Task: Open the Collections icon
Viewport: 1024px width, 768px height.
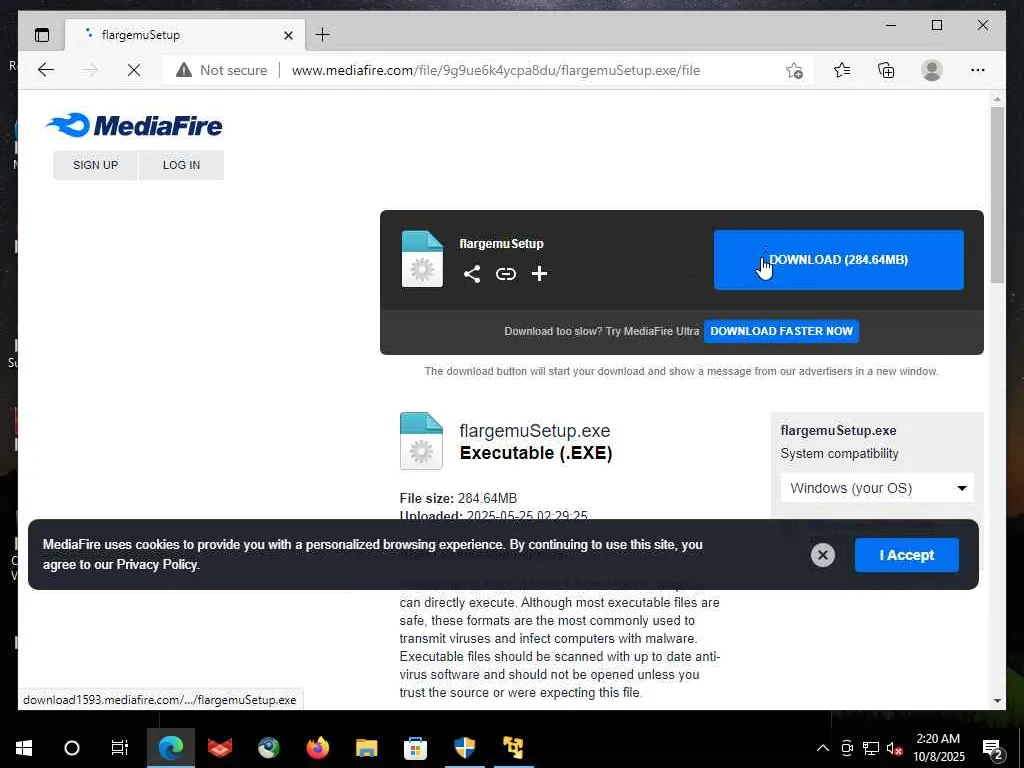Action: coord(886,70)
